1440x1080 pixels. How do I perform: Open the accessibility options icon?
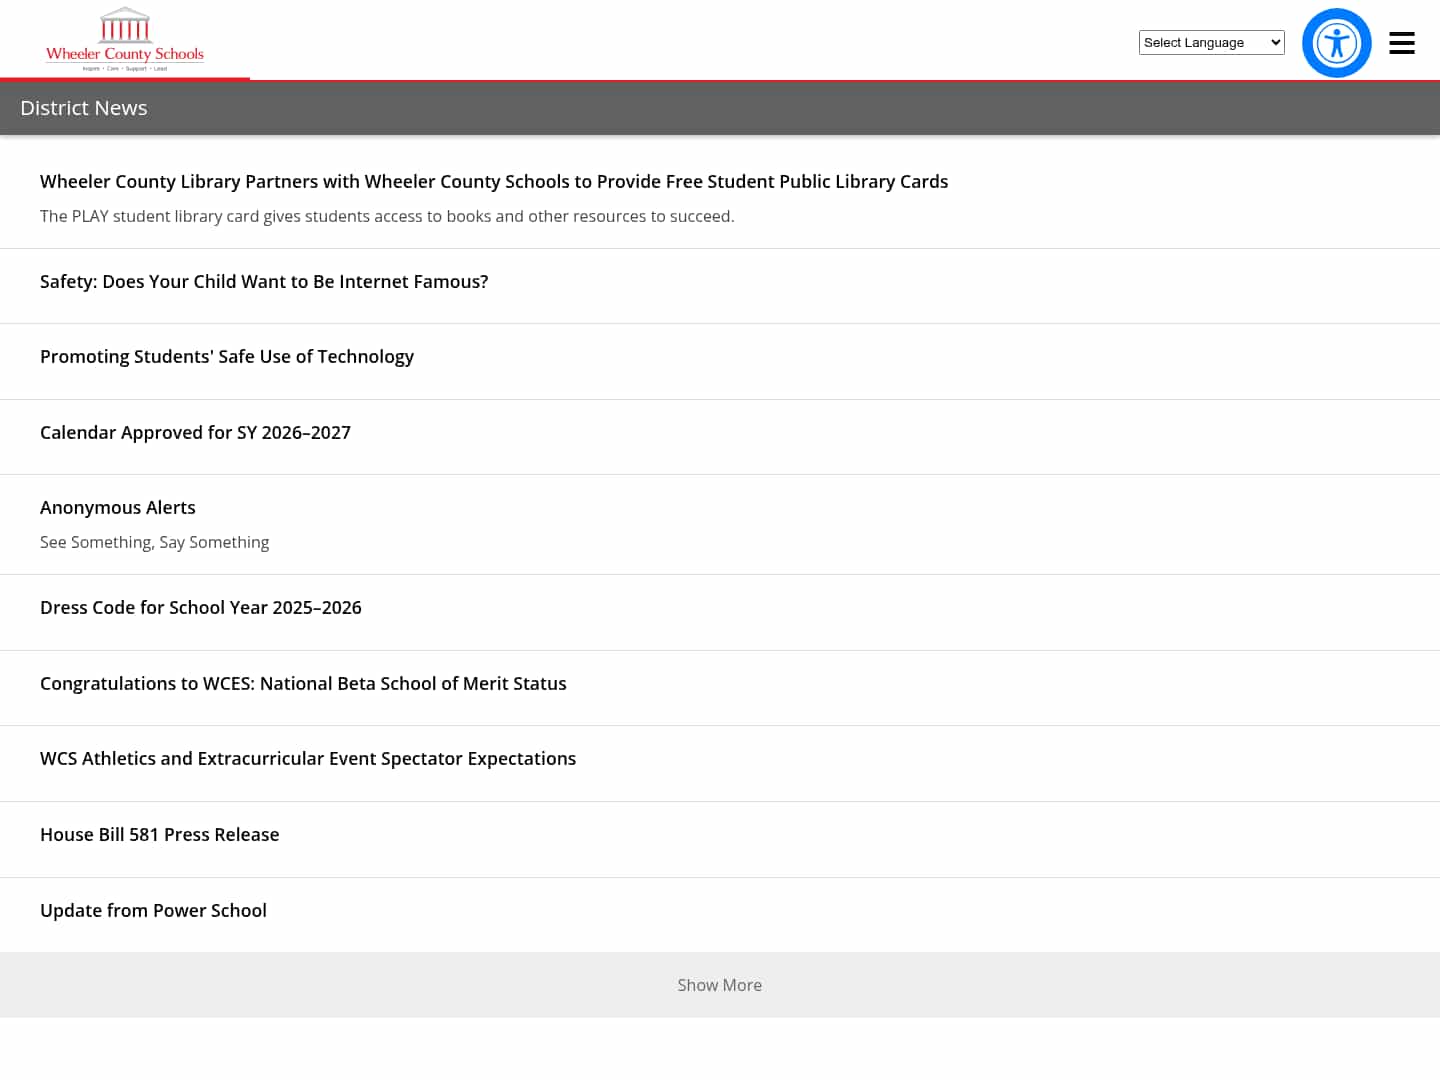(1336, 43)
